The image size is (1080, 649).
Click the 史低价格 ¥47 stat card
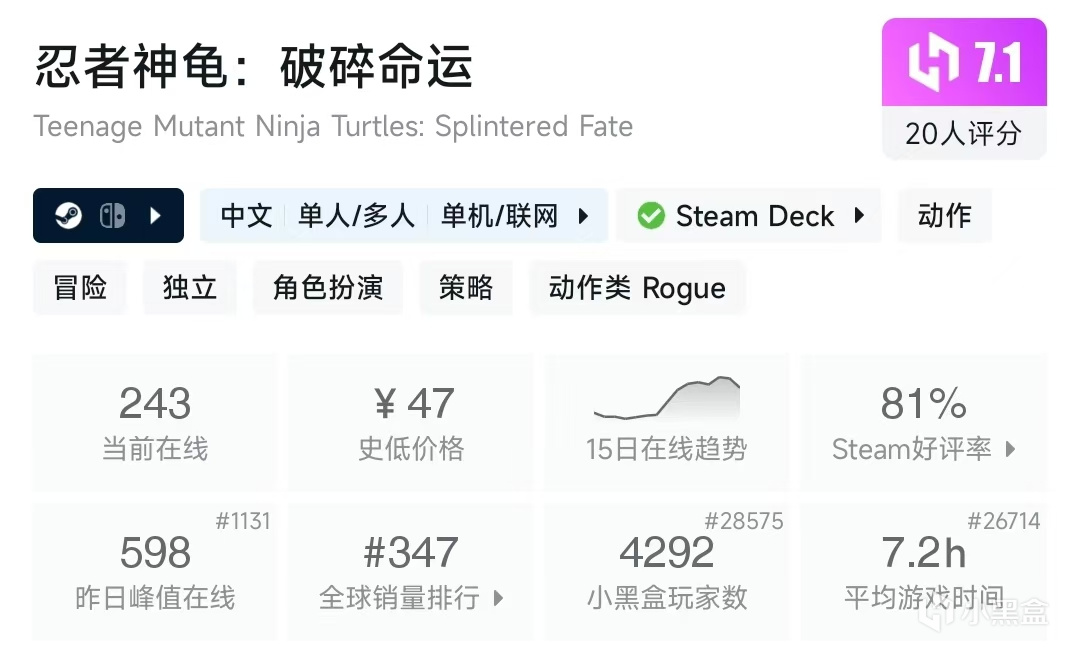(411, 421)
